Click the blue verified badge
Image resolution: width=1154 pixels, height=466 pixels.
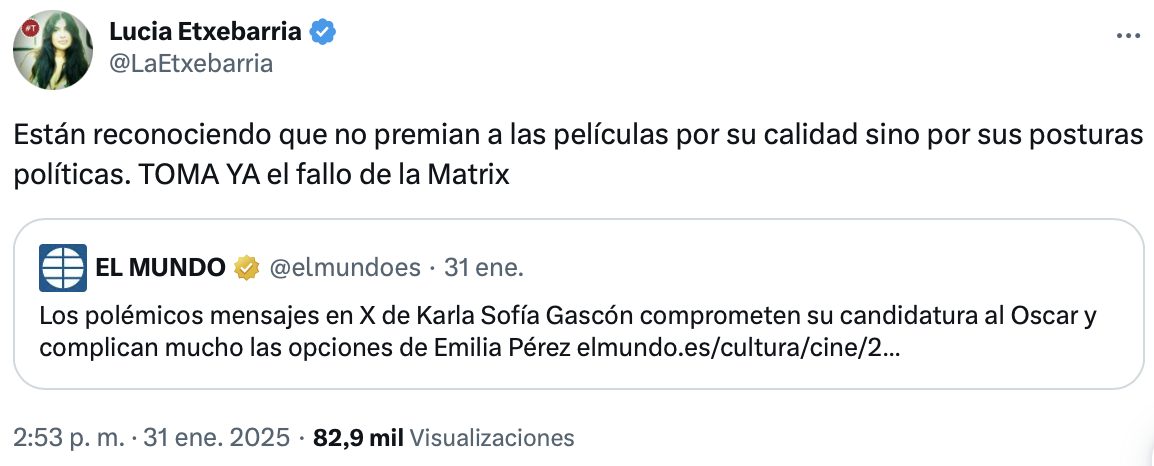coord(322,33)
